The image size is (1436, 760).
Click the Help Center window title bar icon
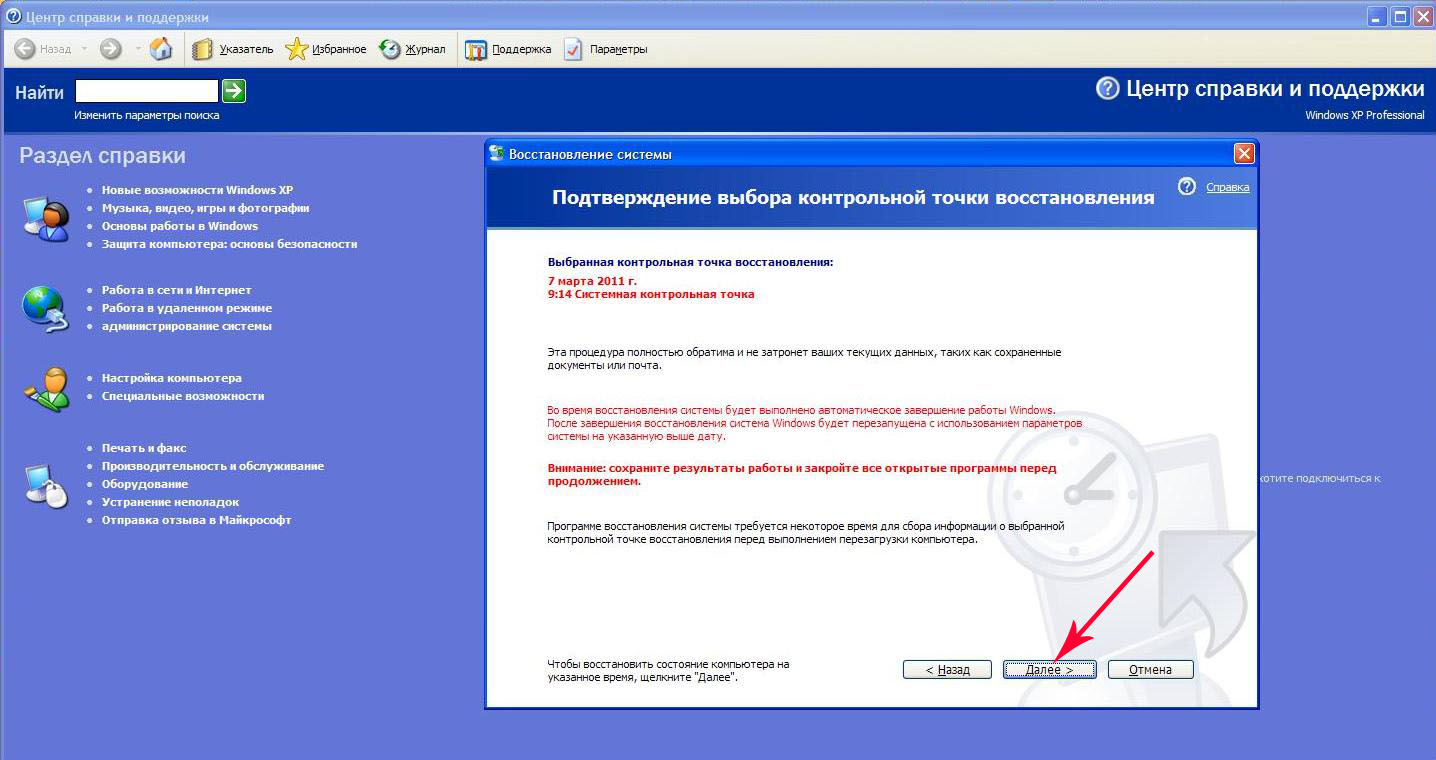13,17
